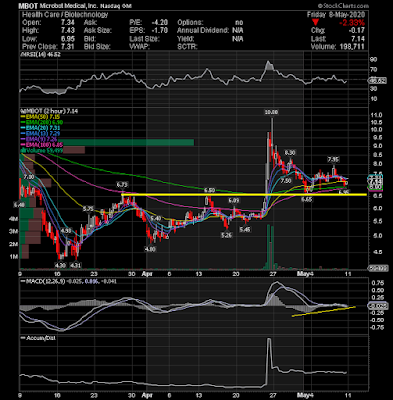Click the 6.73 resistance price label
Image resolution: width=393 pixels, height=400 pixels.
[122, 184]
